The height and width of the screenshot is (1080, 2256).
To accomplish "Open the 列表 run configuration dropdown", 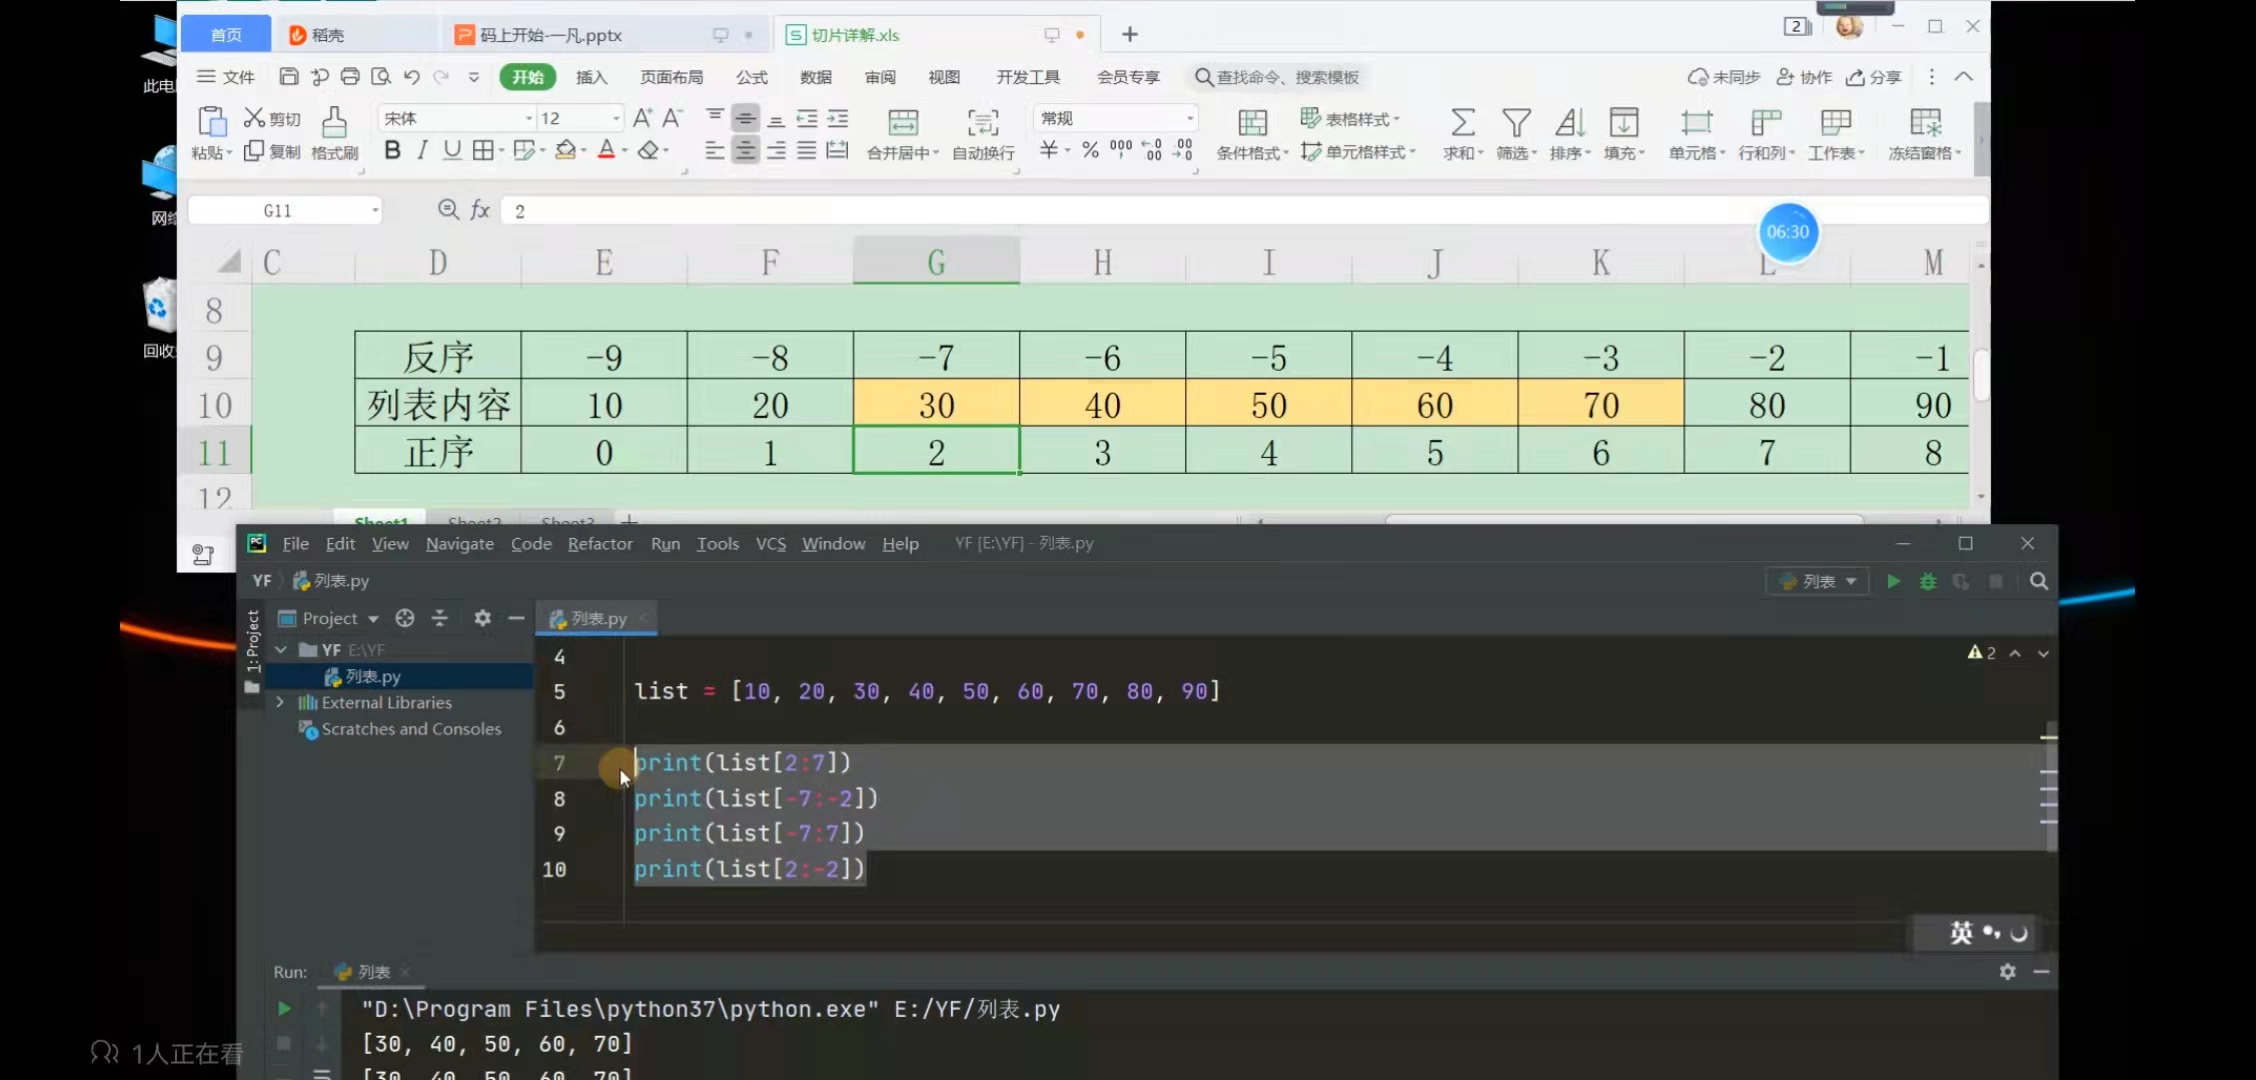I will pyautogui.click(x=1818, y=581).
